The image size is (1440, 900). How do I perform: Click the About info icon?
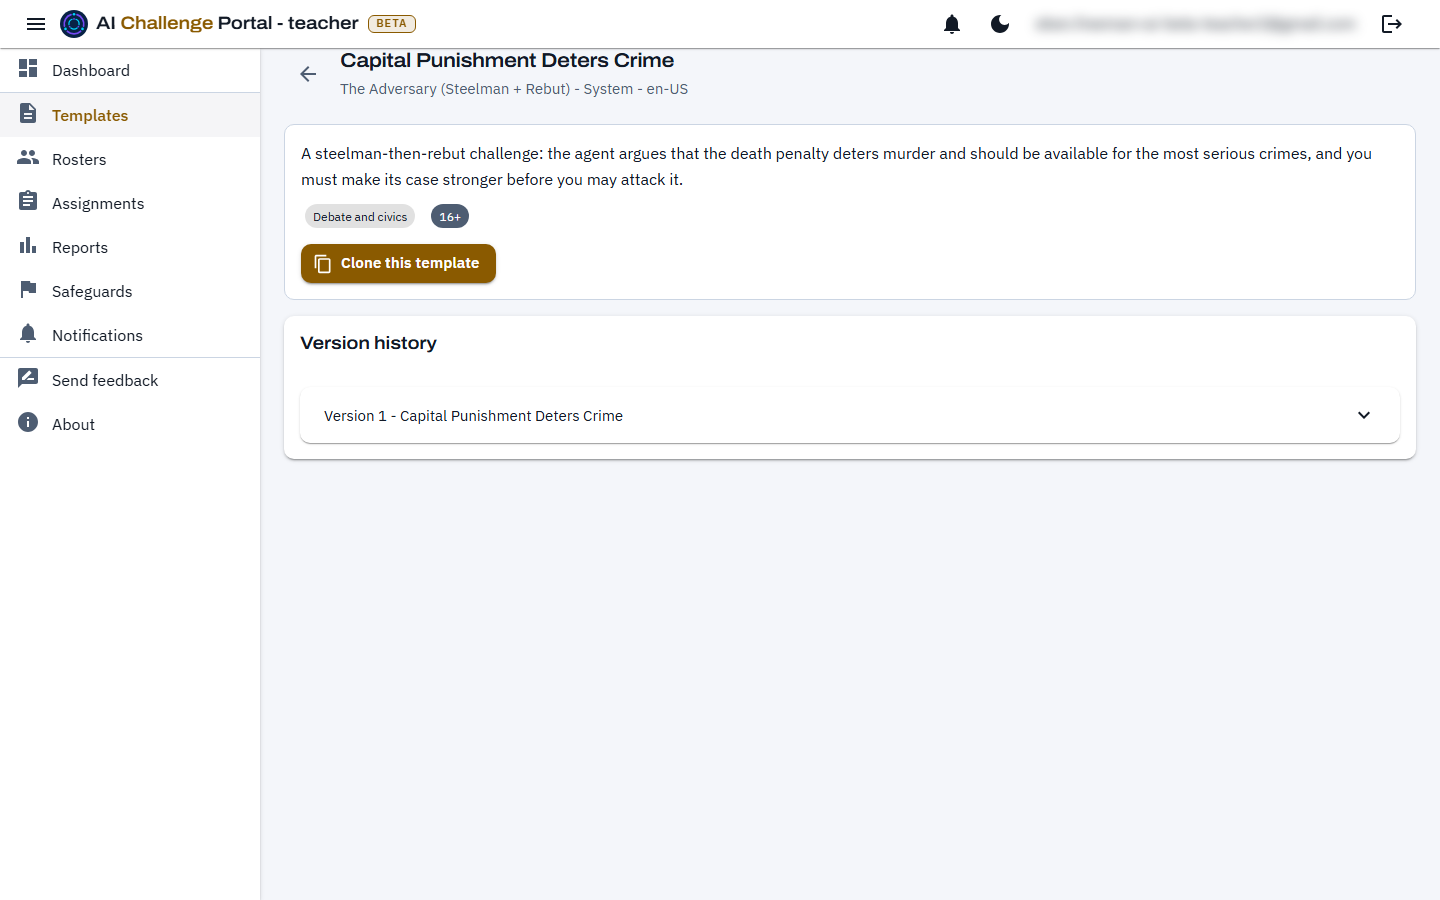[28, 423]
